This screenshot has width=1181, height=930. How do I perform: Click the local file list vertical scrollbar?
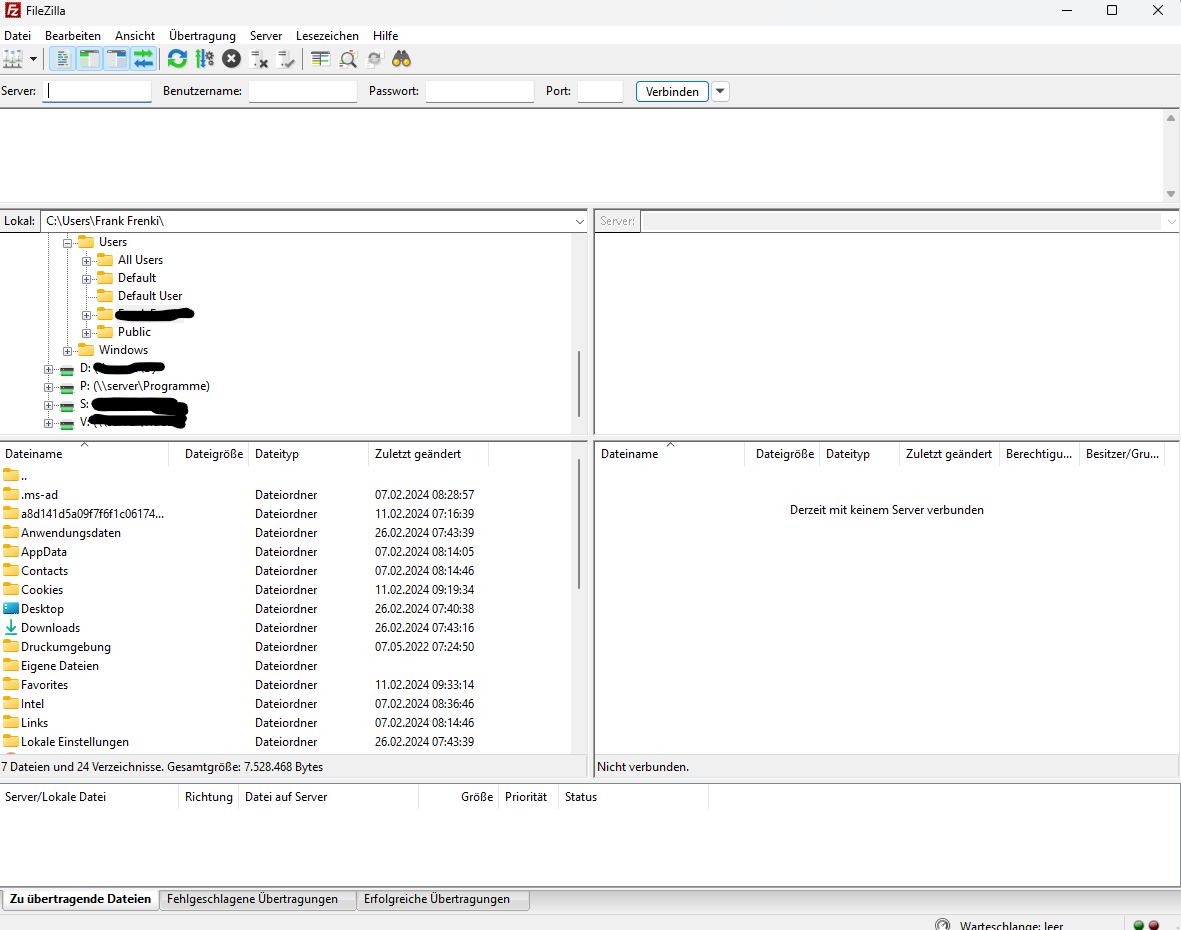coord(578,523)
